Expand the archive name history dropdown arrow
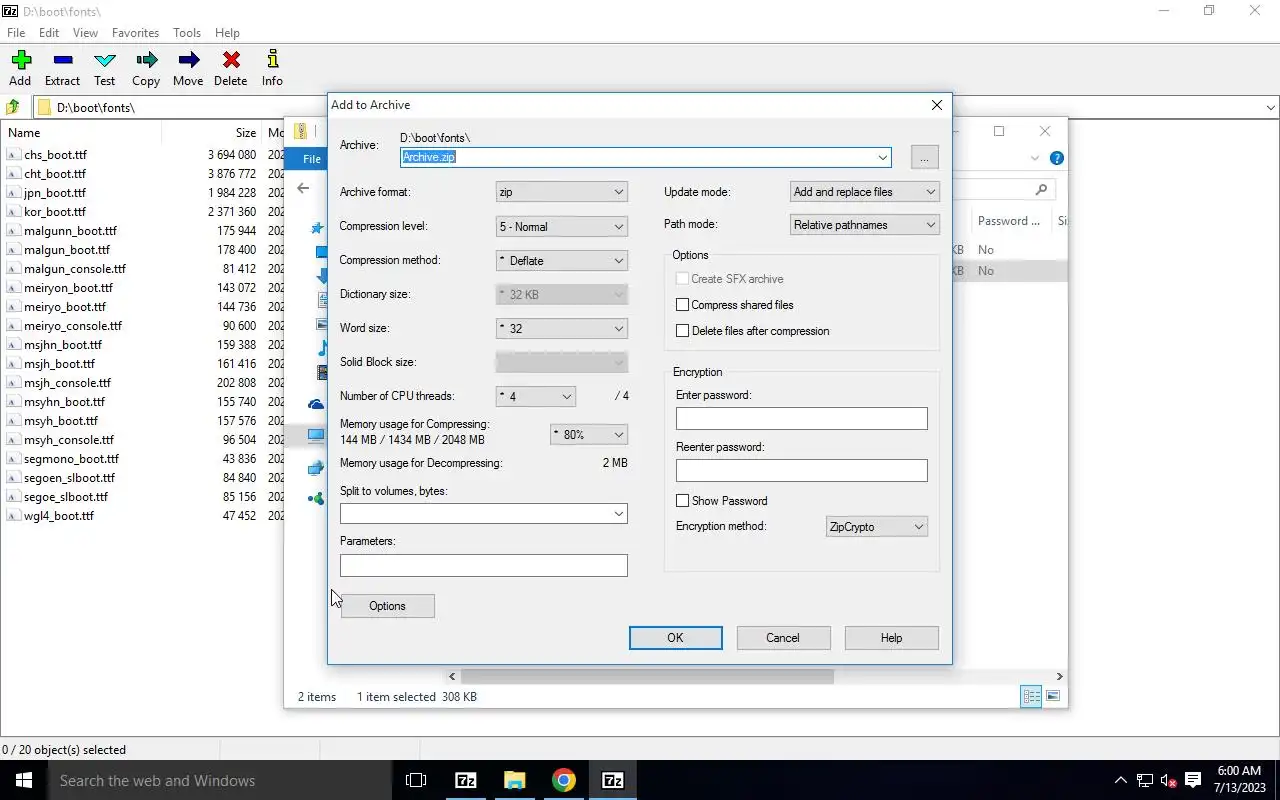The width and height of the screenshot is (1280, 800). [x=883, y=157]
